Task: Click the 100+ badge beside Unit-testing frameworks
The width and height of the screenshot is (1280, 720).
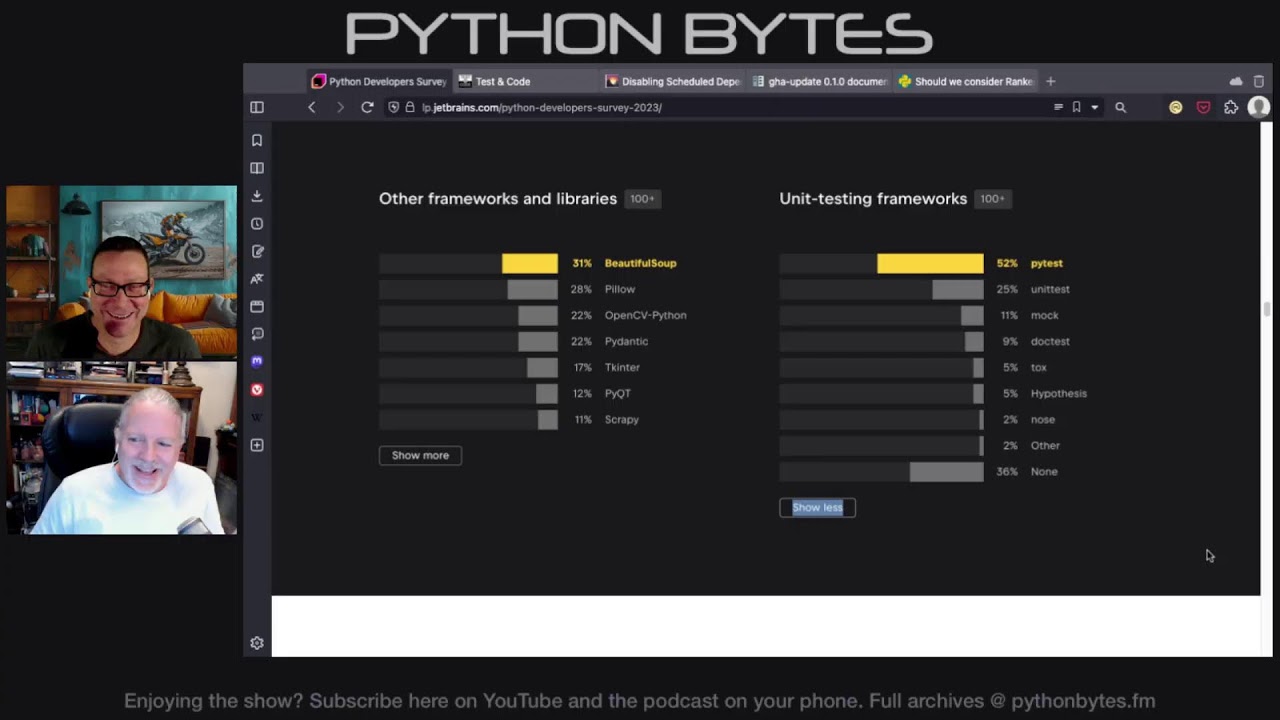Action: (x=992, y=199)
